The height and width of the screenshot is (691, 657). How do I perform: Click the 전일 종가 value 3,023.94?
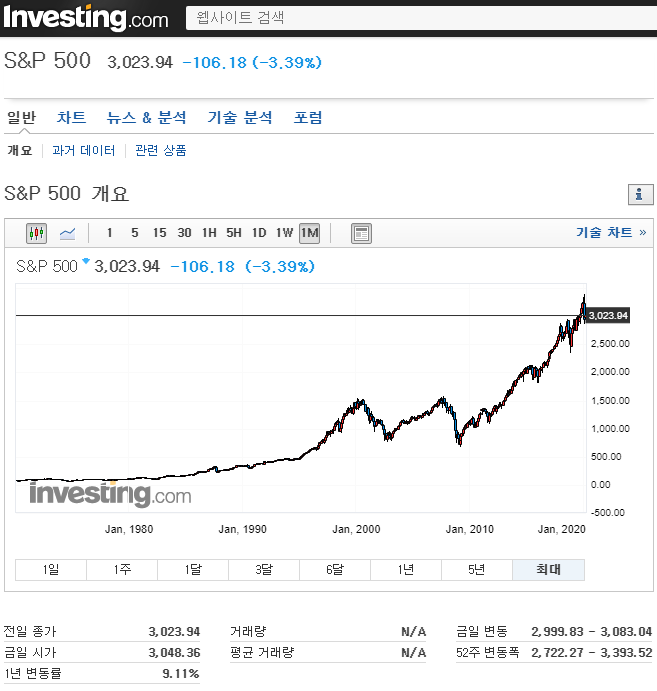point(174,632)
